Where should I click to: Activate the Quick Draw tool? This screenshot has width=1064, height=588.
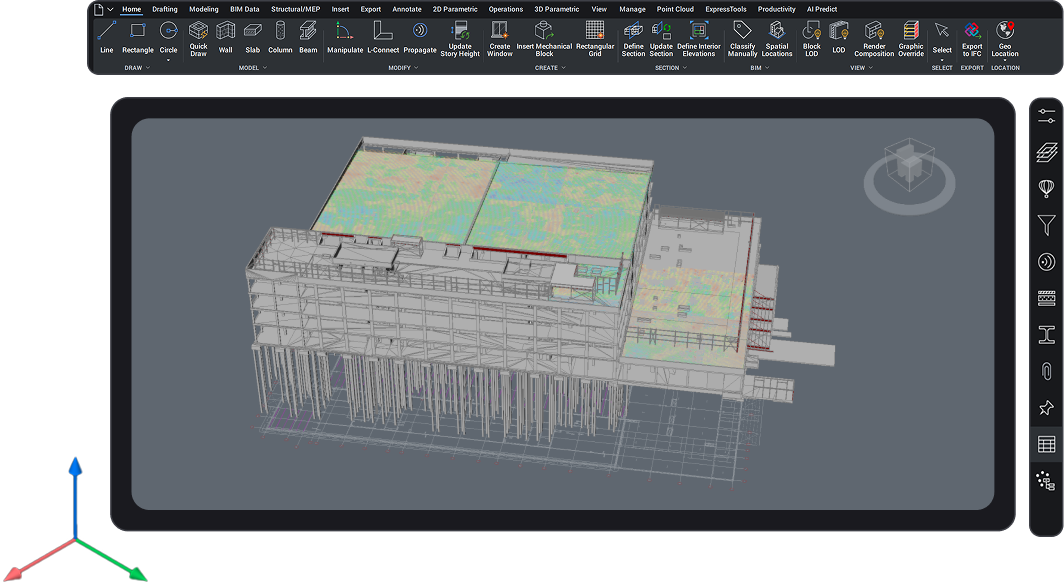click(x=198, y=39)
